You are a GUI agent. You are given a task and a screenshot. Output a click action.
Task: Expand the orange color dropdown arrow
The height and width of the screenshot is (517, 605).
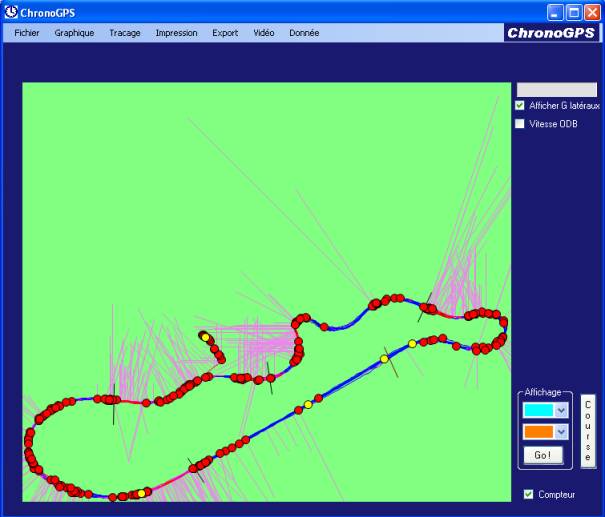(x=561, y=432)
